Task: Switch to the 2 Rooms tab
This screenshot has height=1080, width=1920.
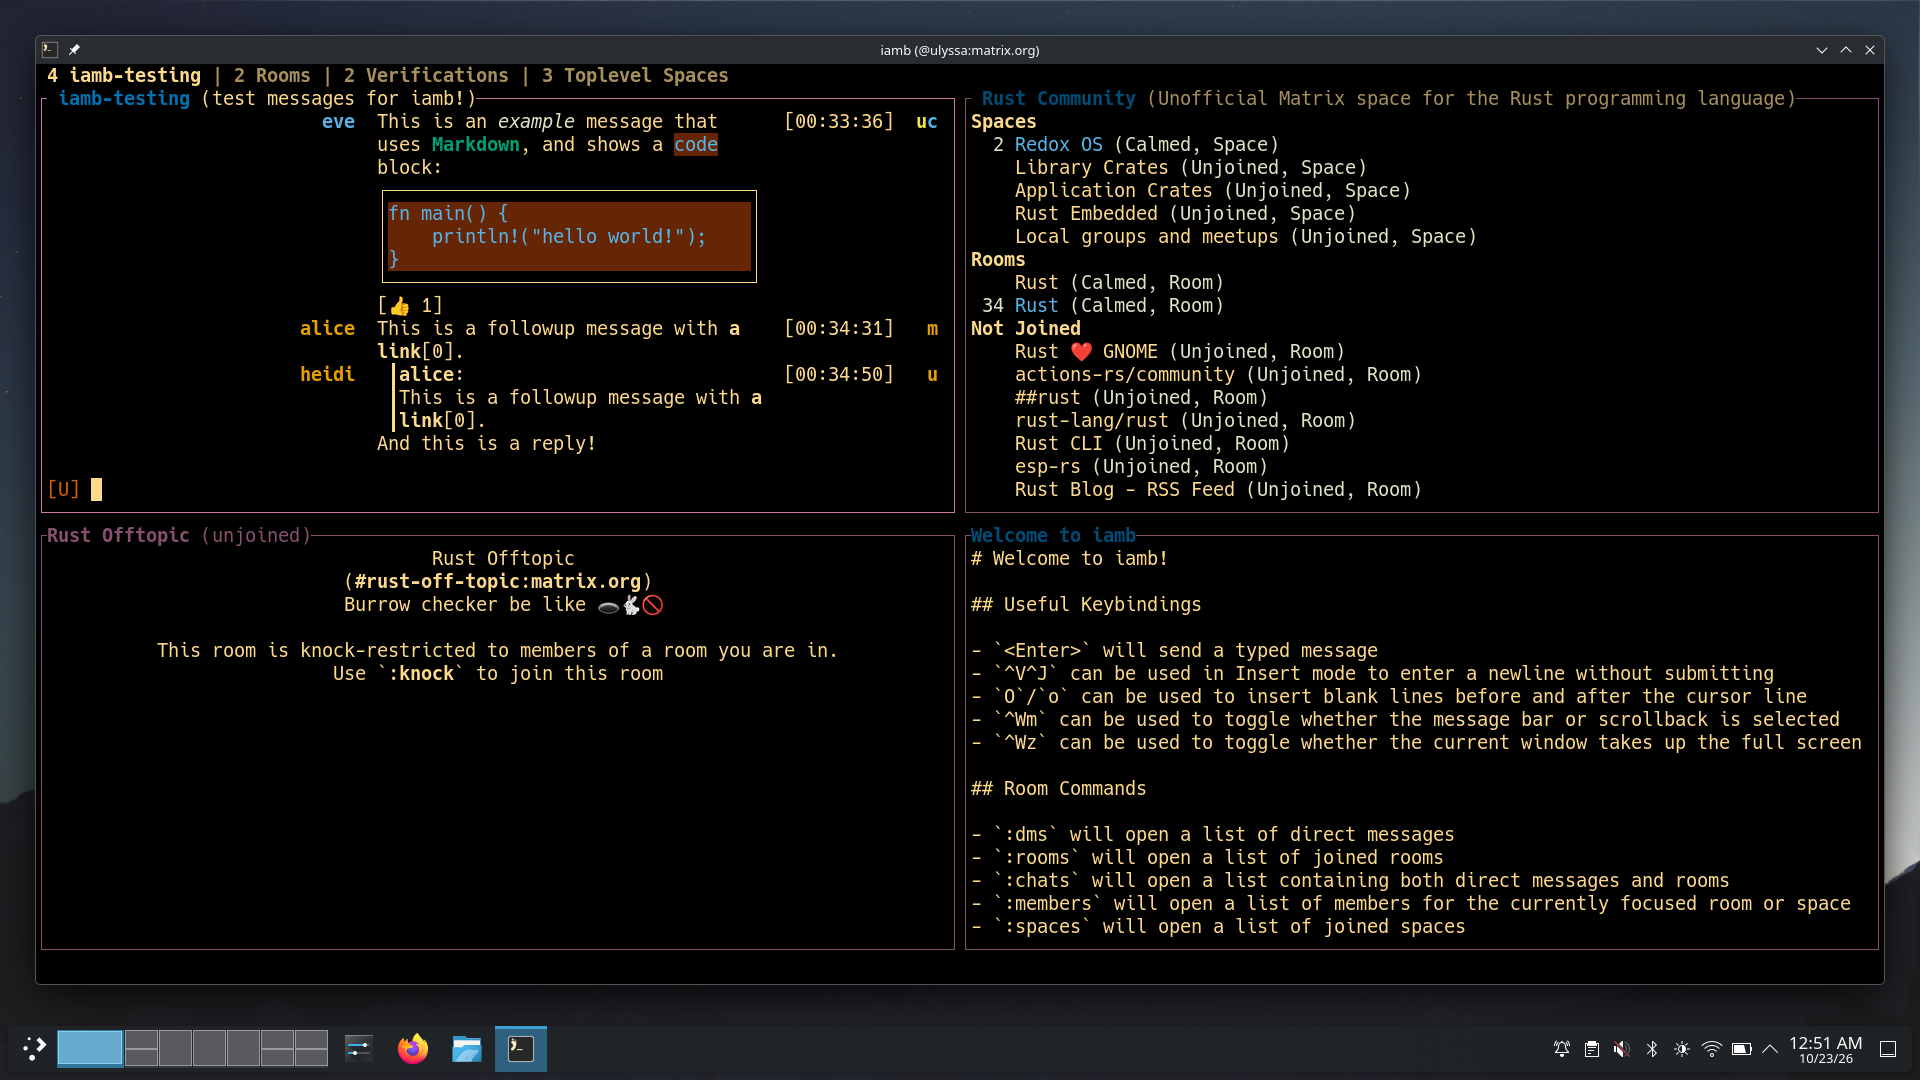Action: (272, 75)
